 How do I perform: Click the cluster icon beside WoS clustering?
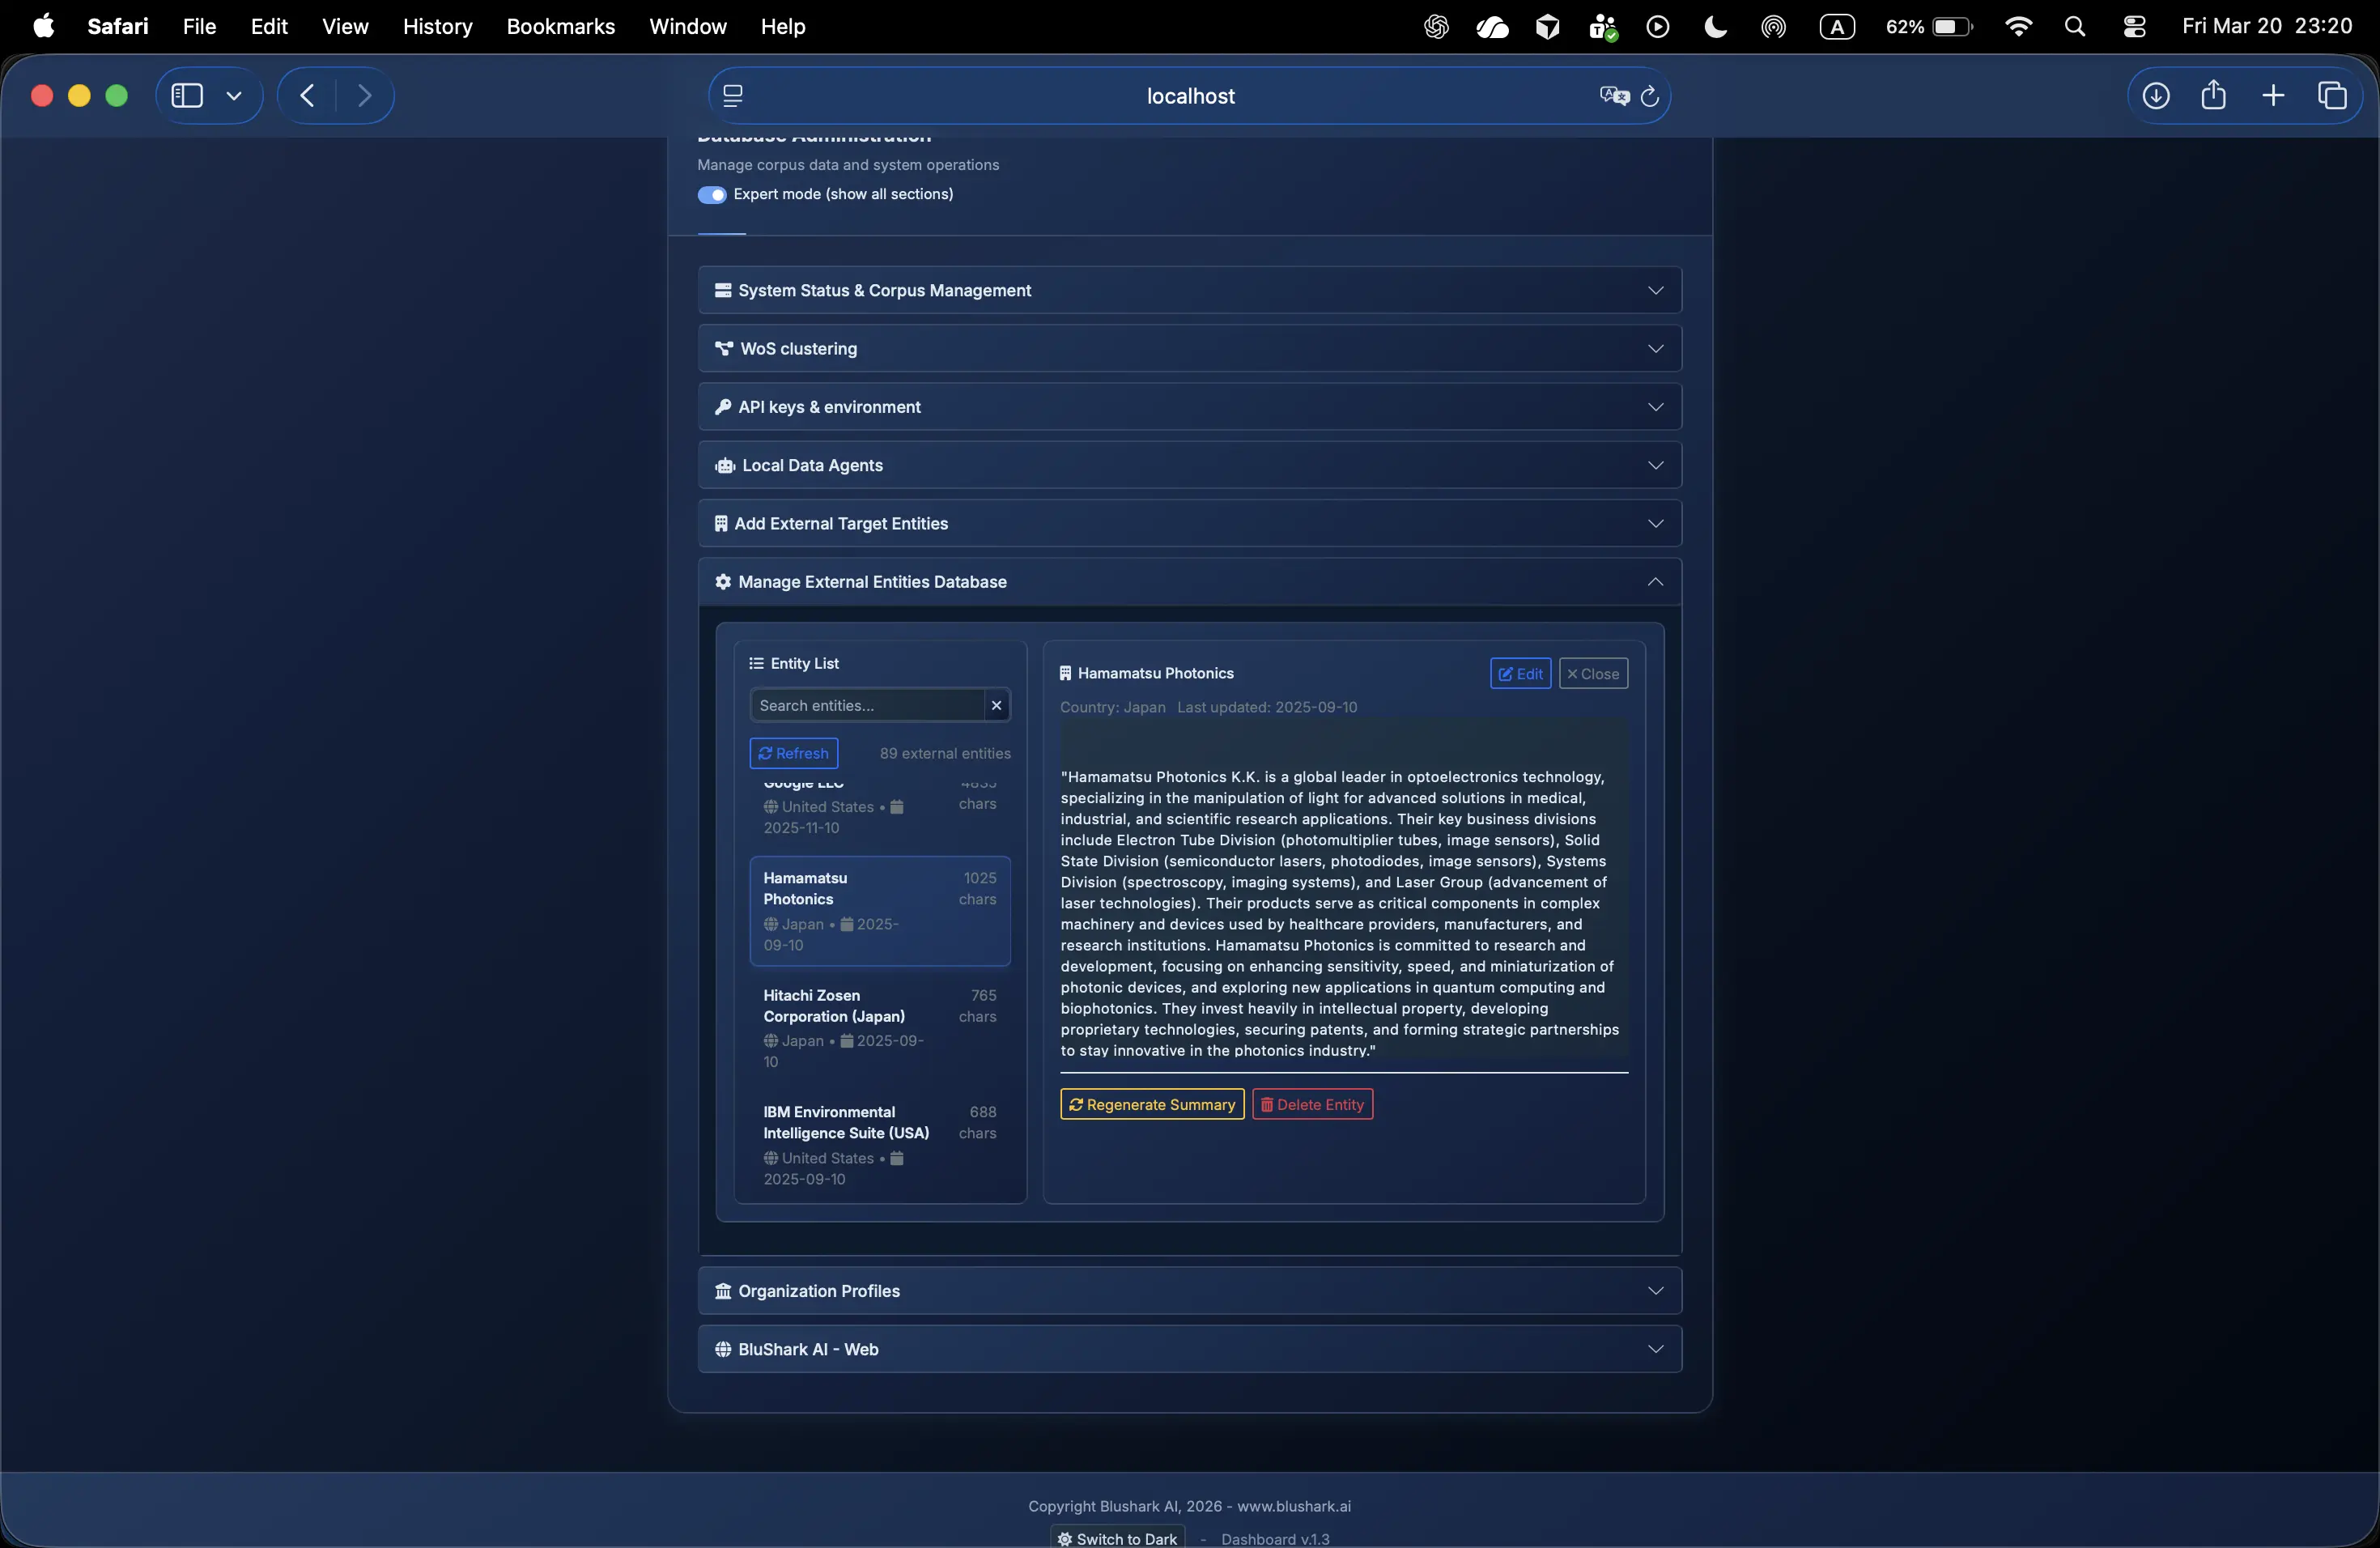point(724,348)
